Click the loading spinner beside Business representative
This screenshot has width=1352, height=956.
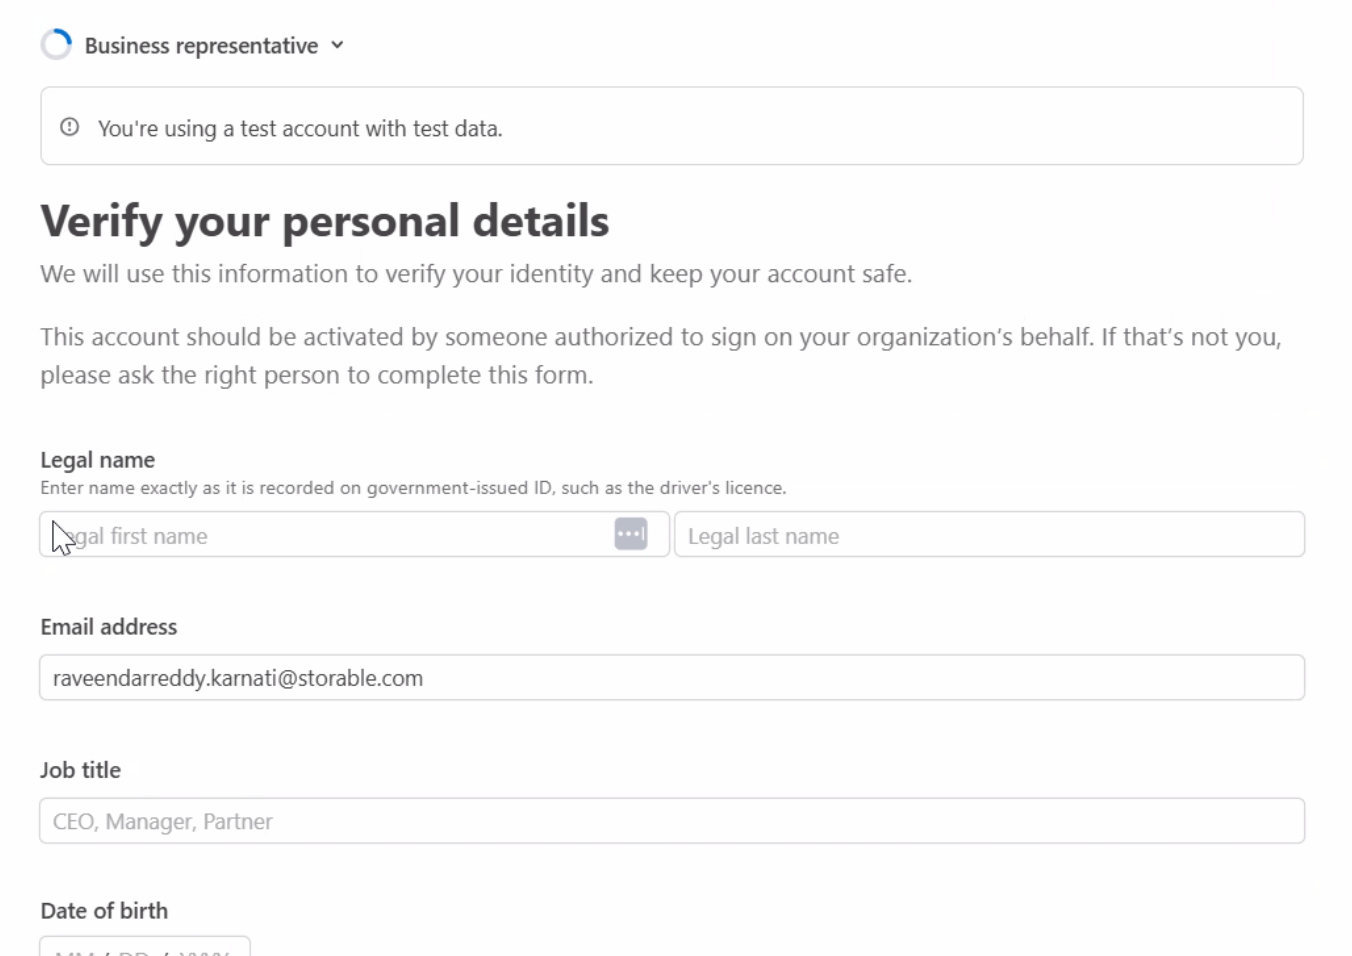coord(56,45)
